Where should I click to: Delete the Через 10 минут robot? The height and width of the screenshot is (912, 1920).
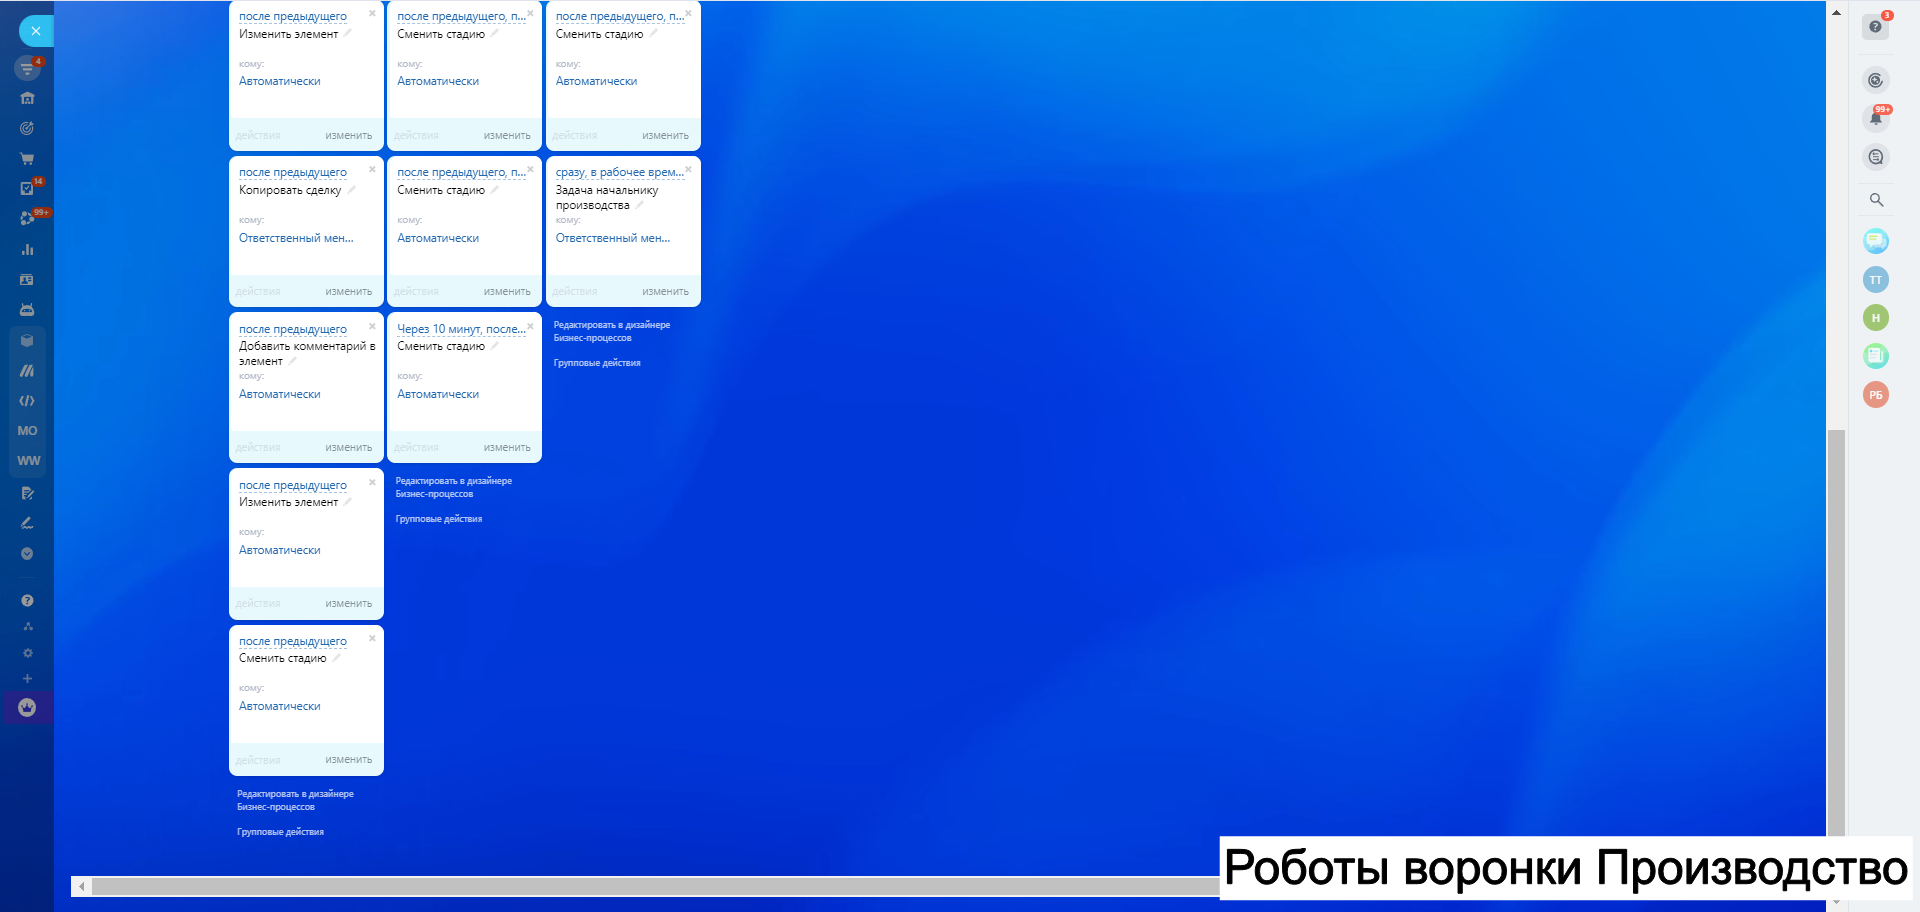click(x=531, y=326)
